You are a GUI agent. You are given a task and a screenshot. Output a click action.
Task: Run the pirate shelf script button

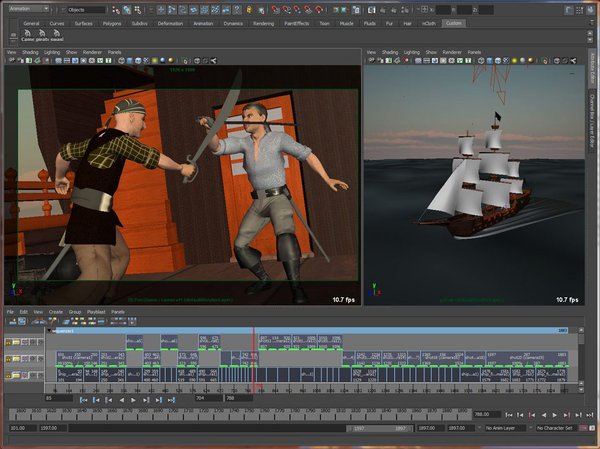point(42,36)
